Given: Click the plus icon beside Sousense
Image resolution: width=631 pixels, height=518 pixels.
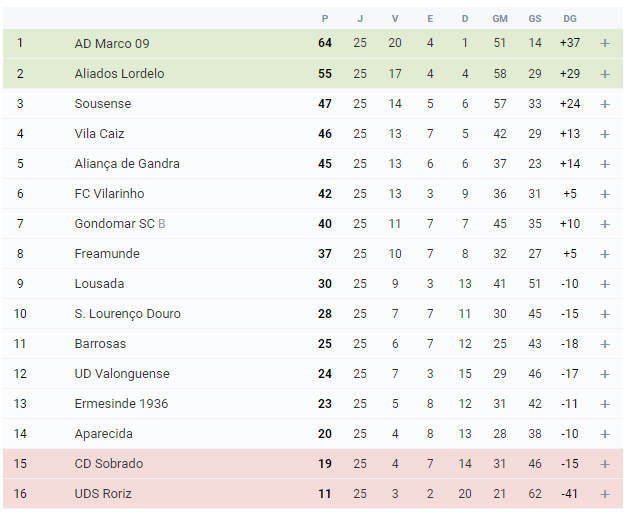Looking at the screenshot, I should coord(604,104).
